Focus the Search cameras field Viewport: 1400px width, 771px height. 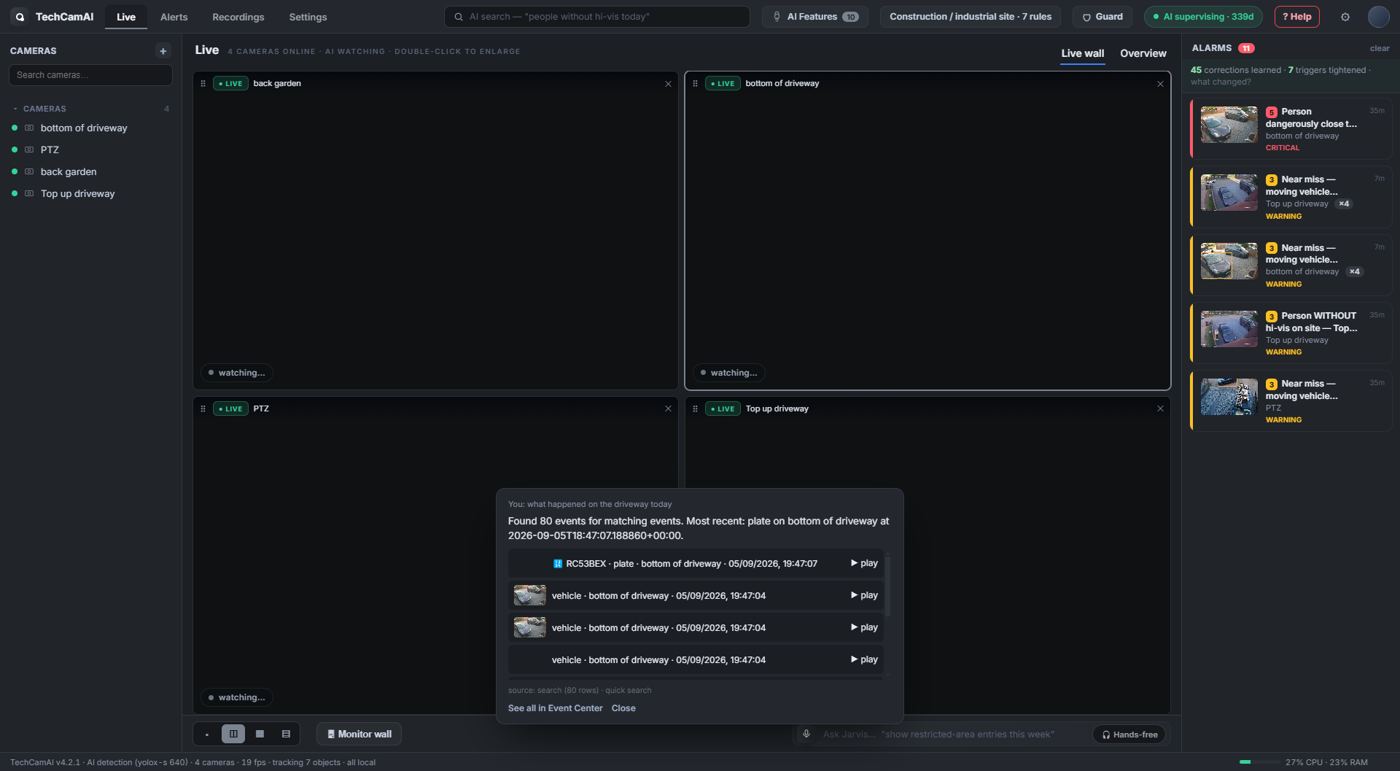pyautogui.click(x=90, y=75)
